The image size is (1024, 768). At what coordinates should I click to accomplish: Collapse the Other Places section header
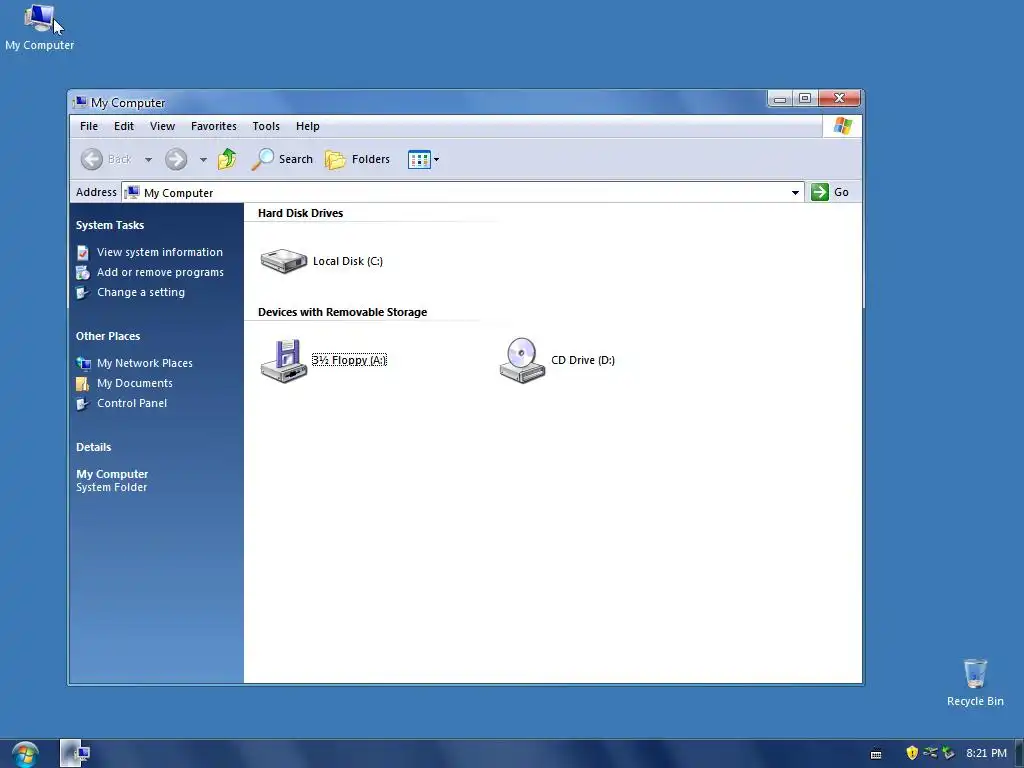pos(108,336)
